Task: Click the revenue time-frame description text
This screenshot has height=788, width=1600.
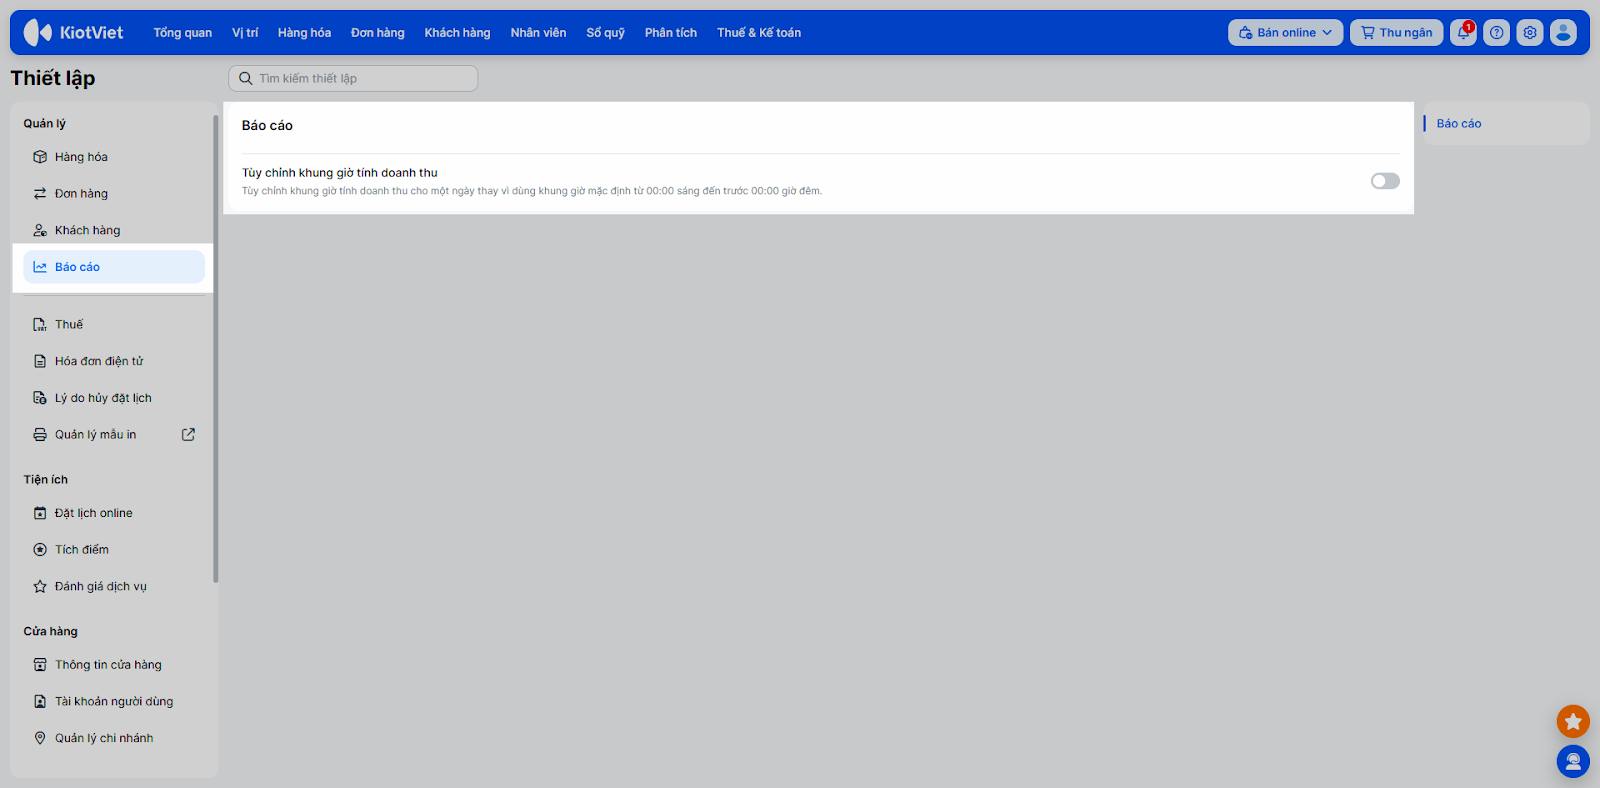Action: coord(532,191)
